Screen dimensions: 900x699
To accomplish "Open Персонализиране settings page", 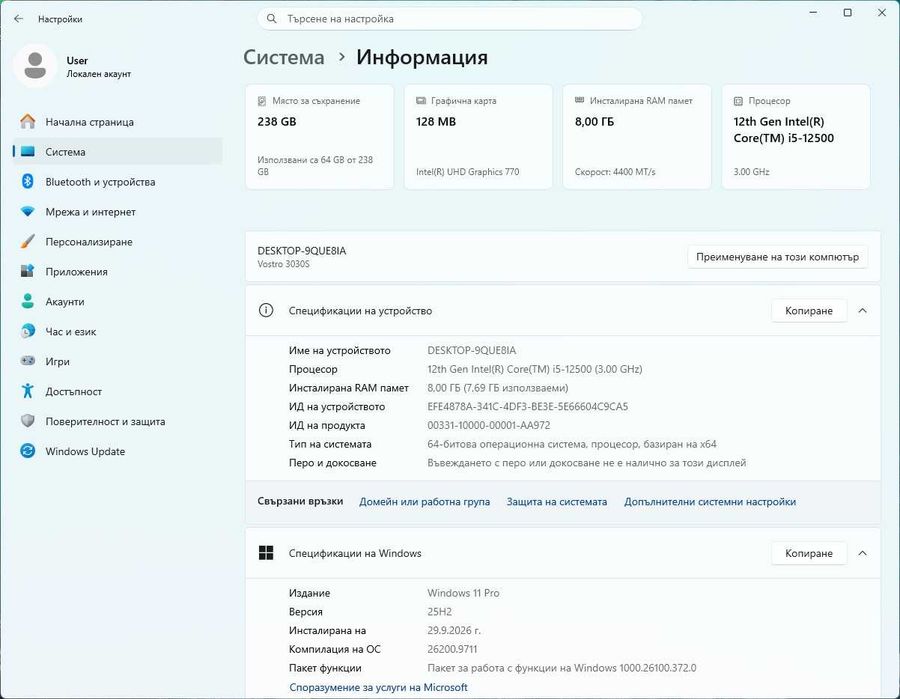I will coord(117,242).
